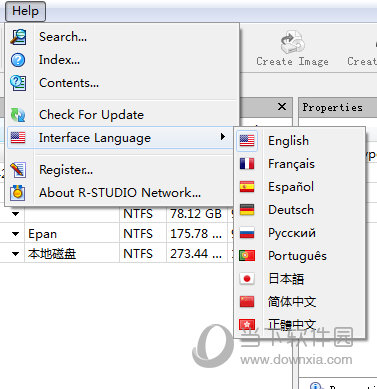Viewport: 377px width, 389px height.
Task: Choose Check For Update
Action: pos(122,115)
